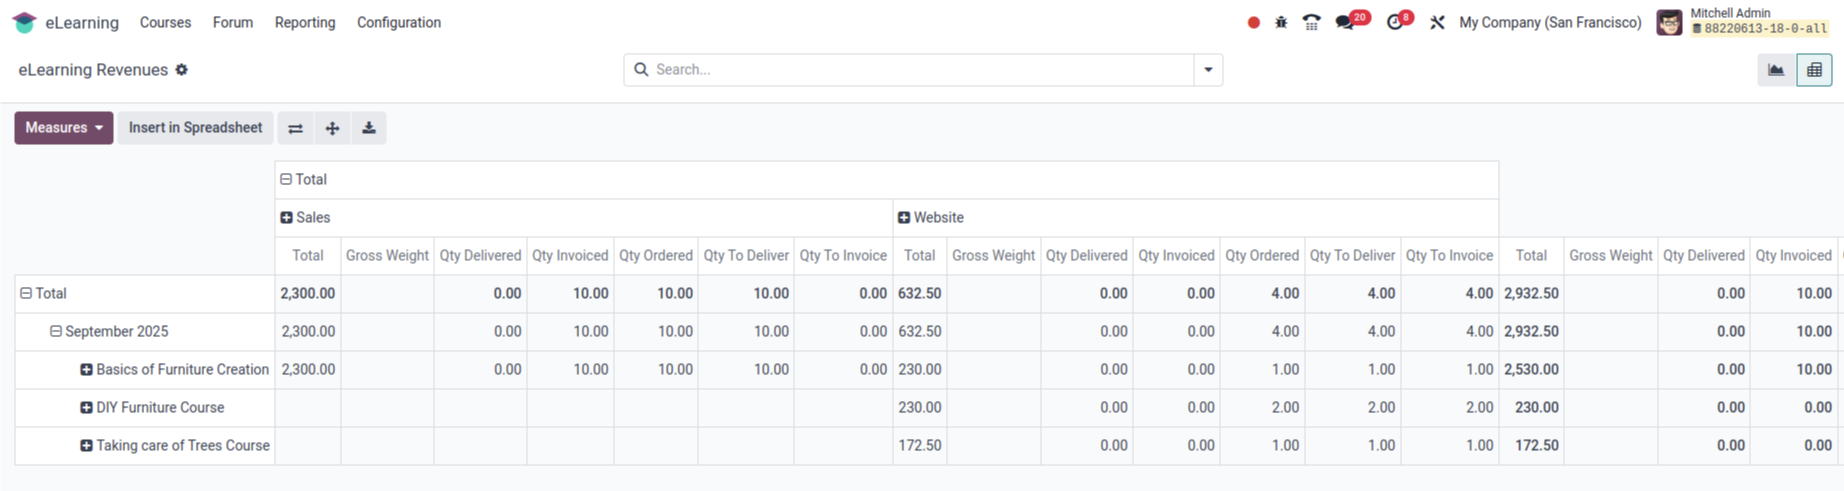Open the conversations chat icon
This screenshot has height=491, width=1844.
pyautogui.click(x=1346, y=22)
